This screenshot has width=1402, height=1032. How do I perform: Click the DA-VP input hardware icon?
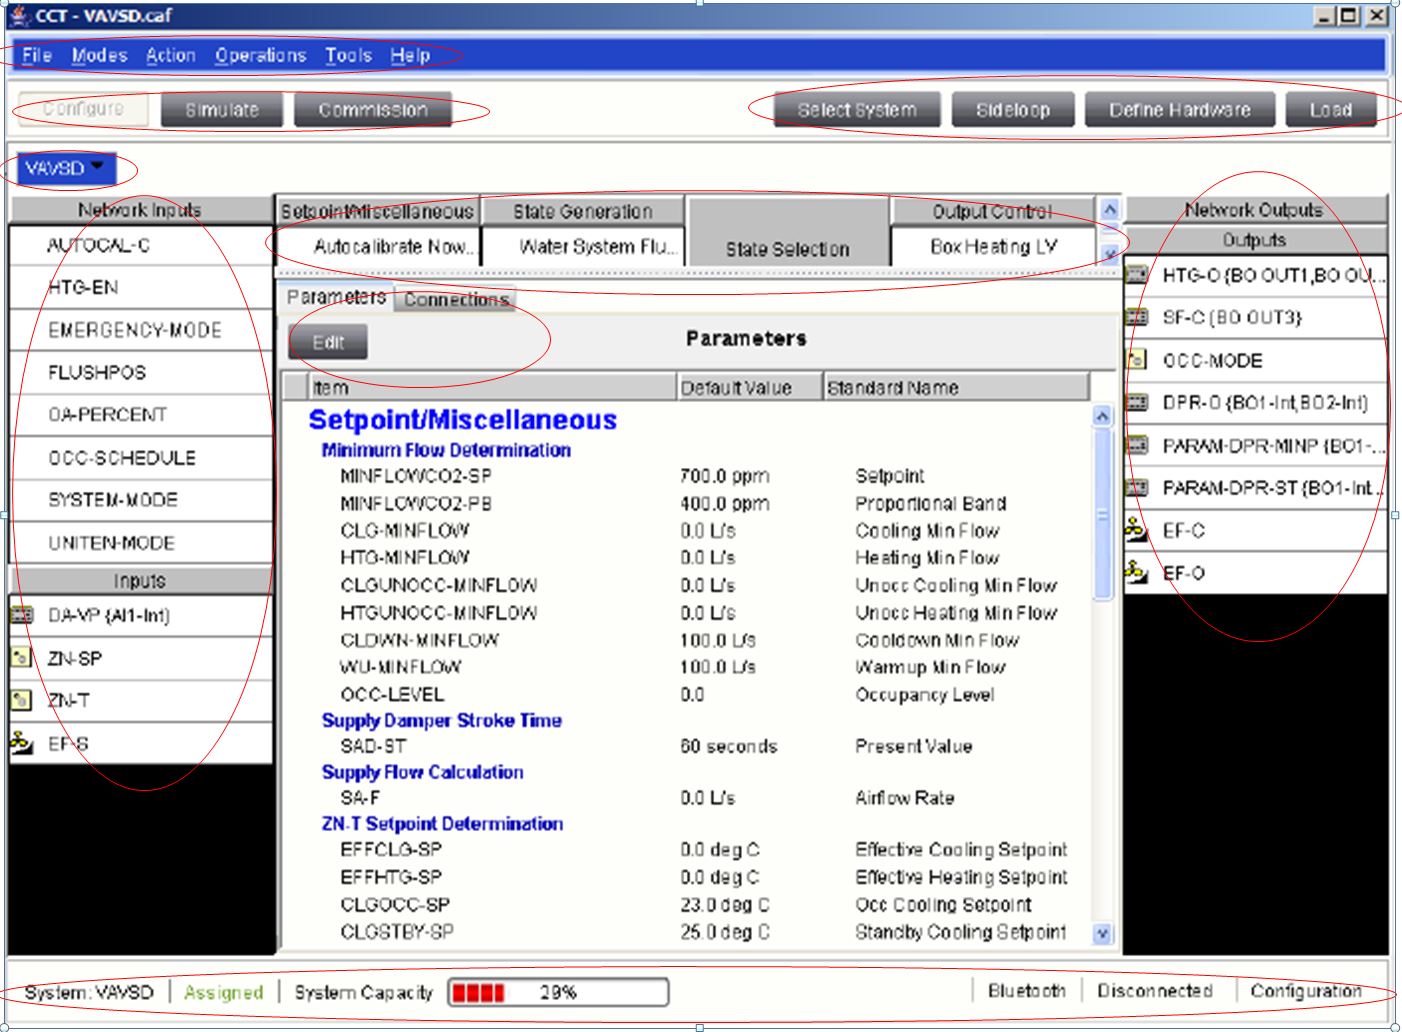pyautogui.click(x=21, y=616)
